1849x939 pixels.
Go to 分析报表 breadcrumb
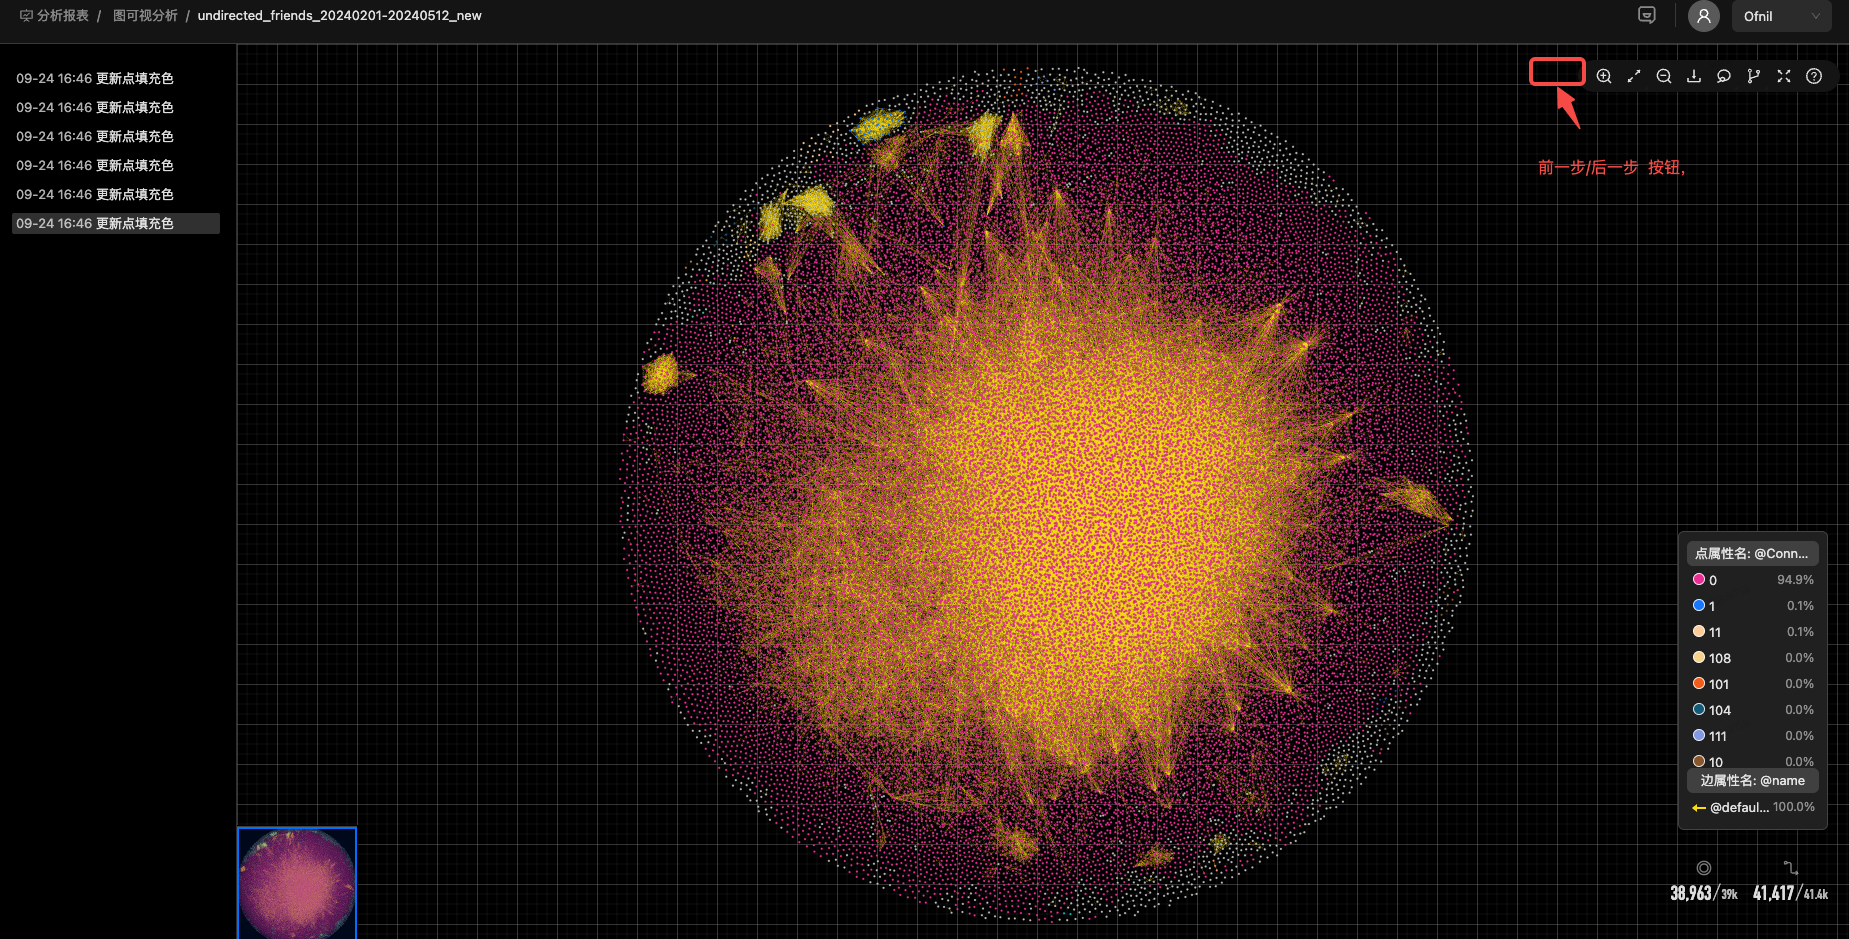point(63,15)
